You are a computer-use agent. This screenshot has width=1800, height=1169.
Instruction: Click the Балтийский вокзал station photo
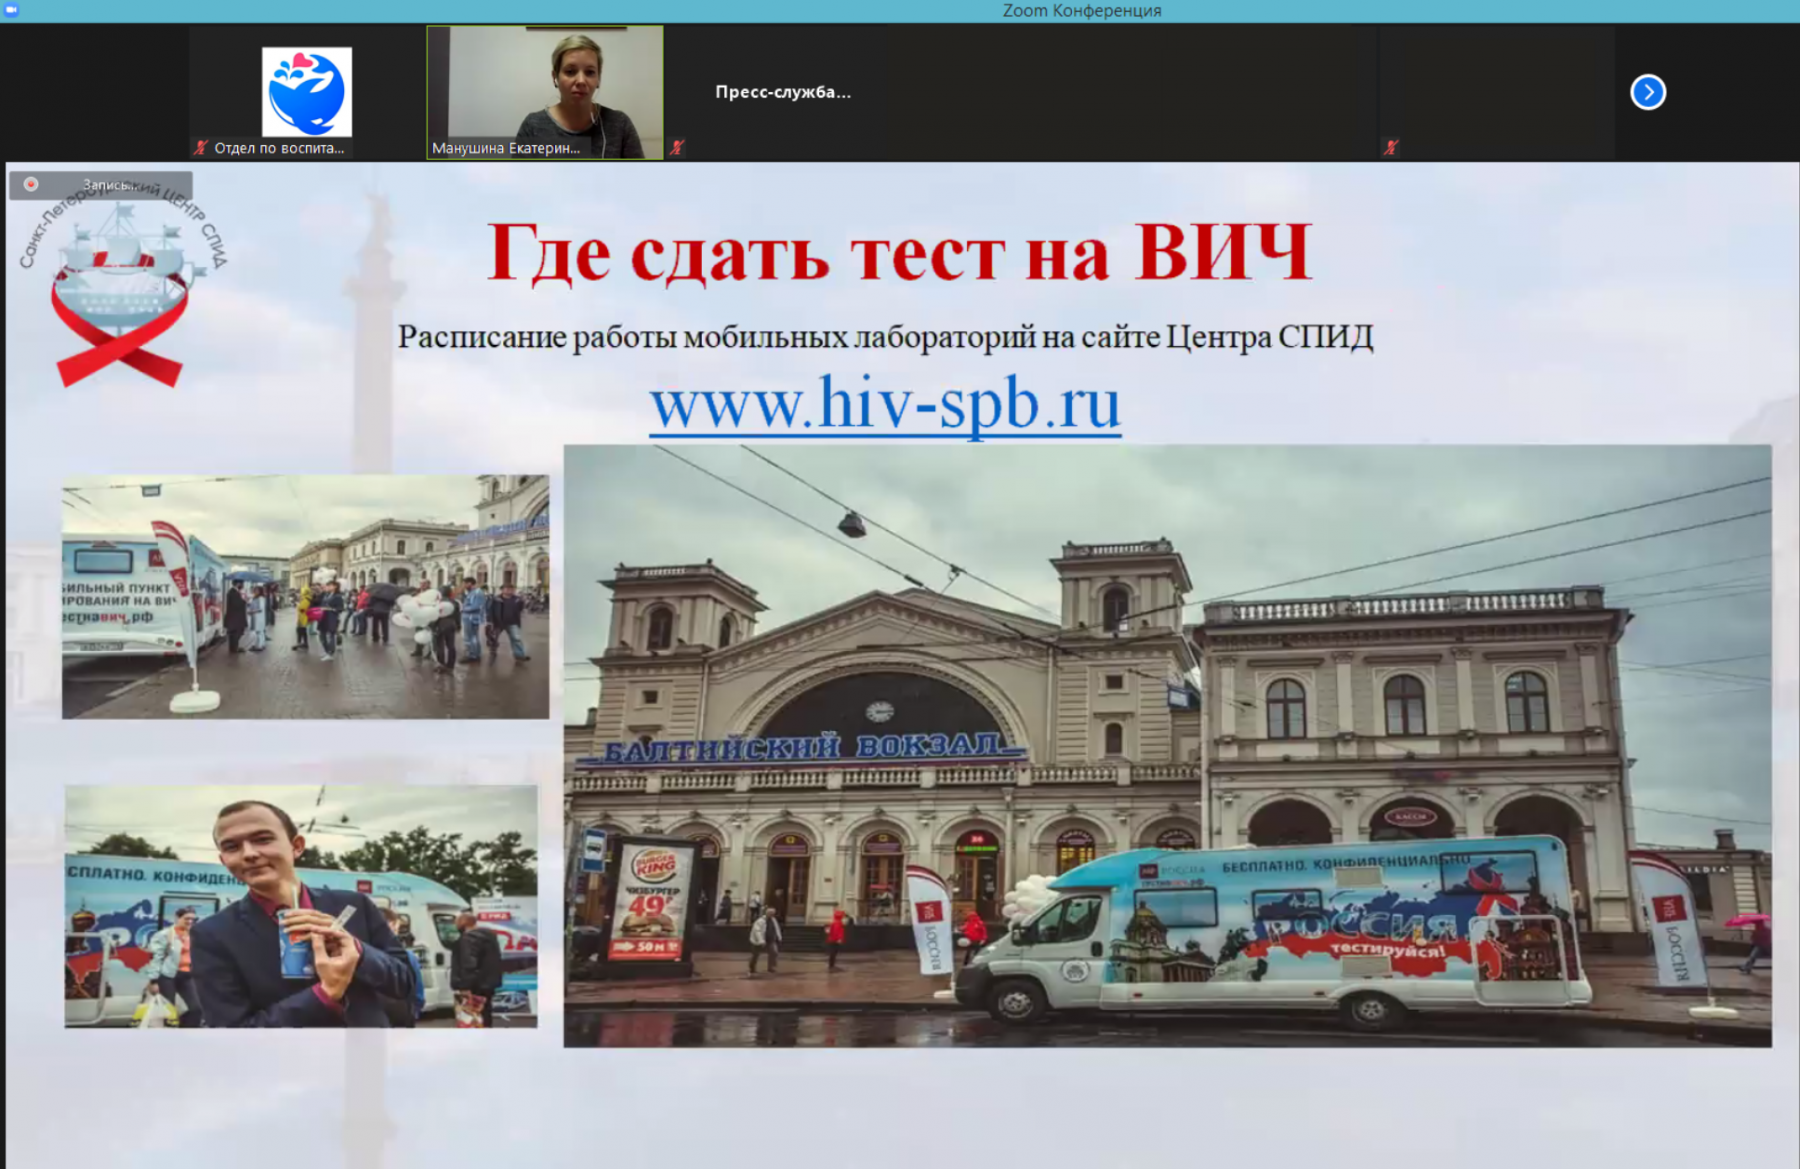pyautogui.click(x=1167, y=746)
